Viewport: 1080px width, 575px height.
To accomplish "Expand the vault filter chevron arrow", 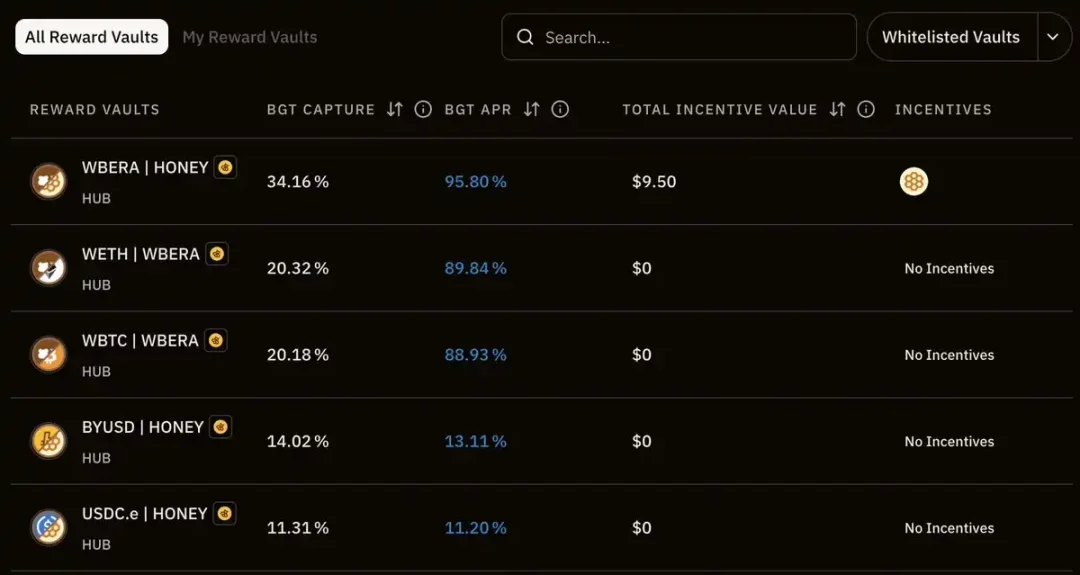I will 1053,37.
